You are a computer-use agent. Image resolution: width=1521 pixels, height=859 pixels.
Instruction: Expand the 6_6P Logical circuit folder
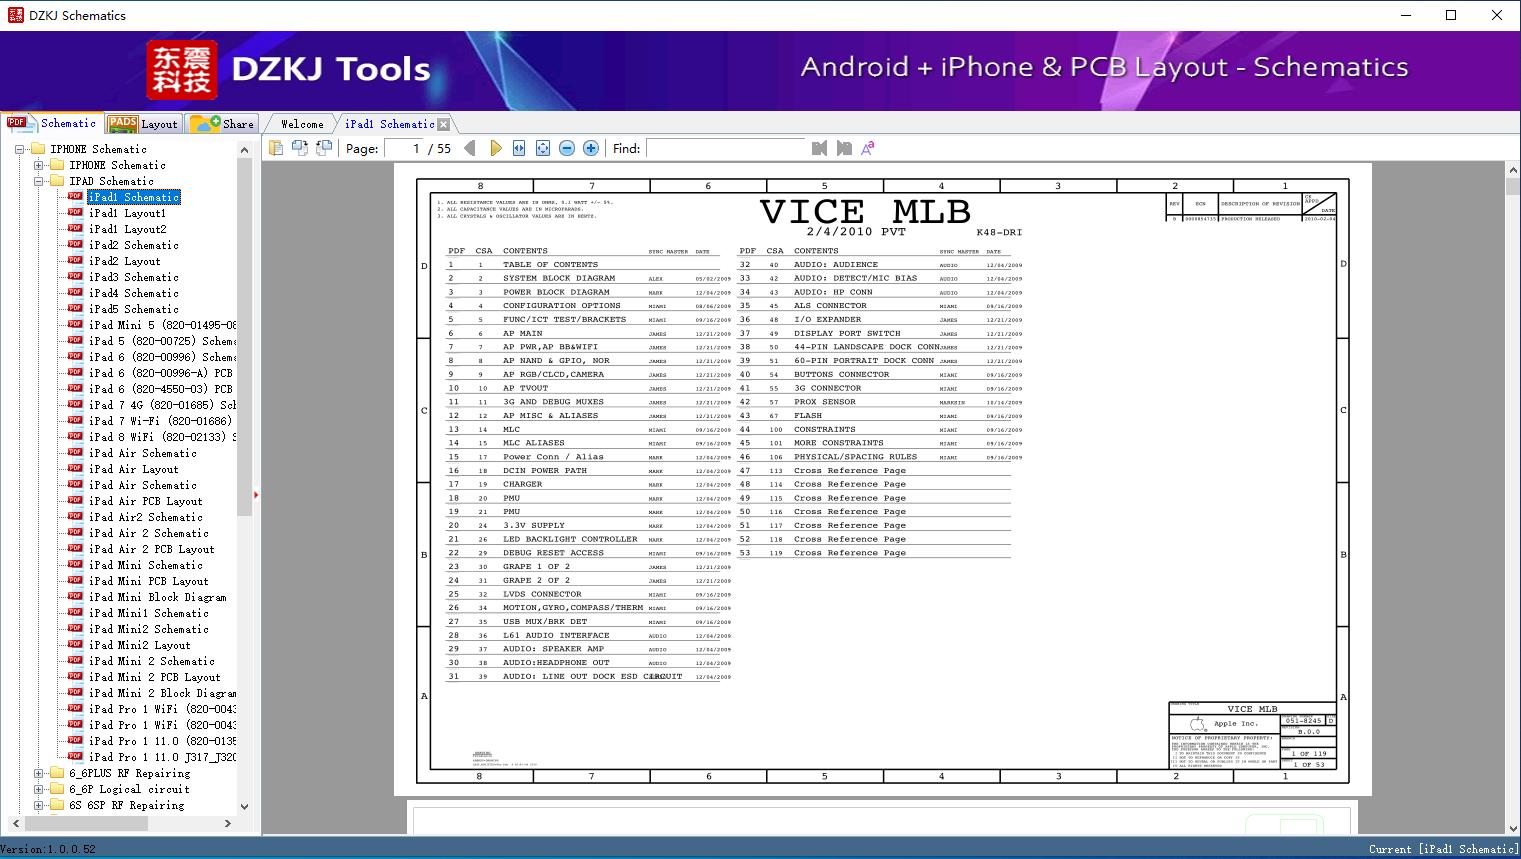[39, 789]
